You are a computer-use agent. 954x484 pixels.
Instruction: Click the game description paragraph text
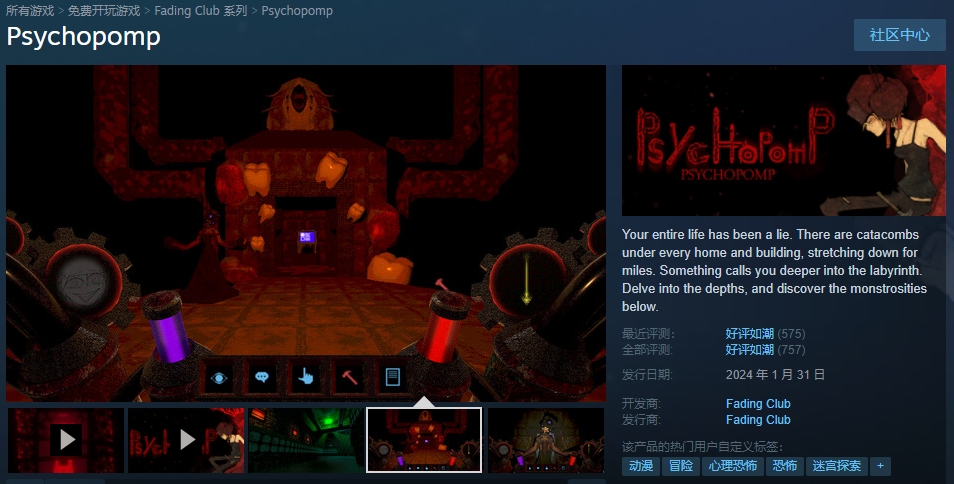coord(775,271)
